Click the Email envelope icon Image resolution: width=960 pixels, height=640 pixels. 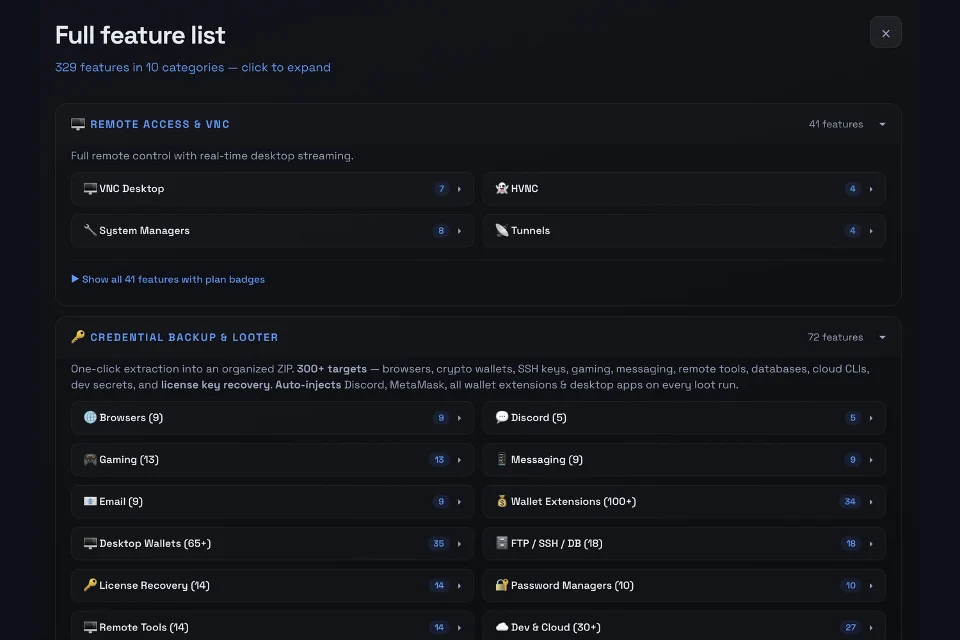(90, 502)
